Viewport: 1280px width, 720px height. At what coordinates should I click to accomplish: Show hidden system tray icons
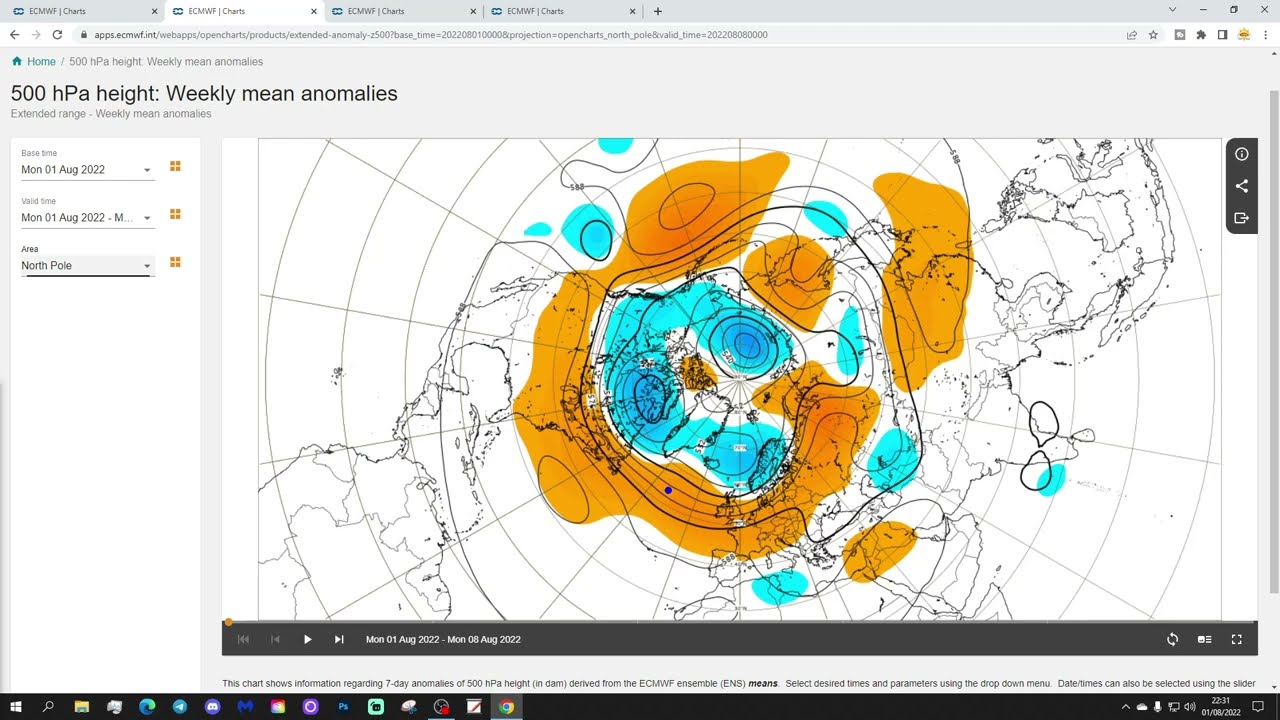1126,707
